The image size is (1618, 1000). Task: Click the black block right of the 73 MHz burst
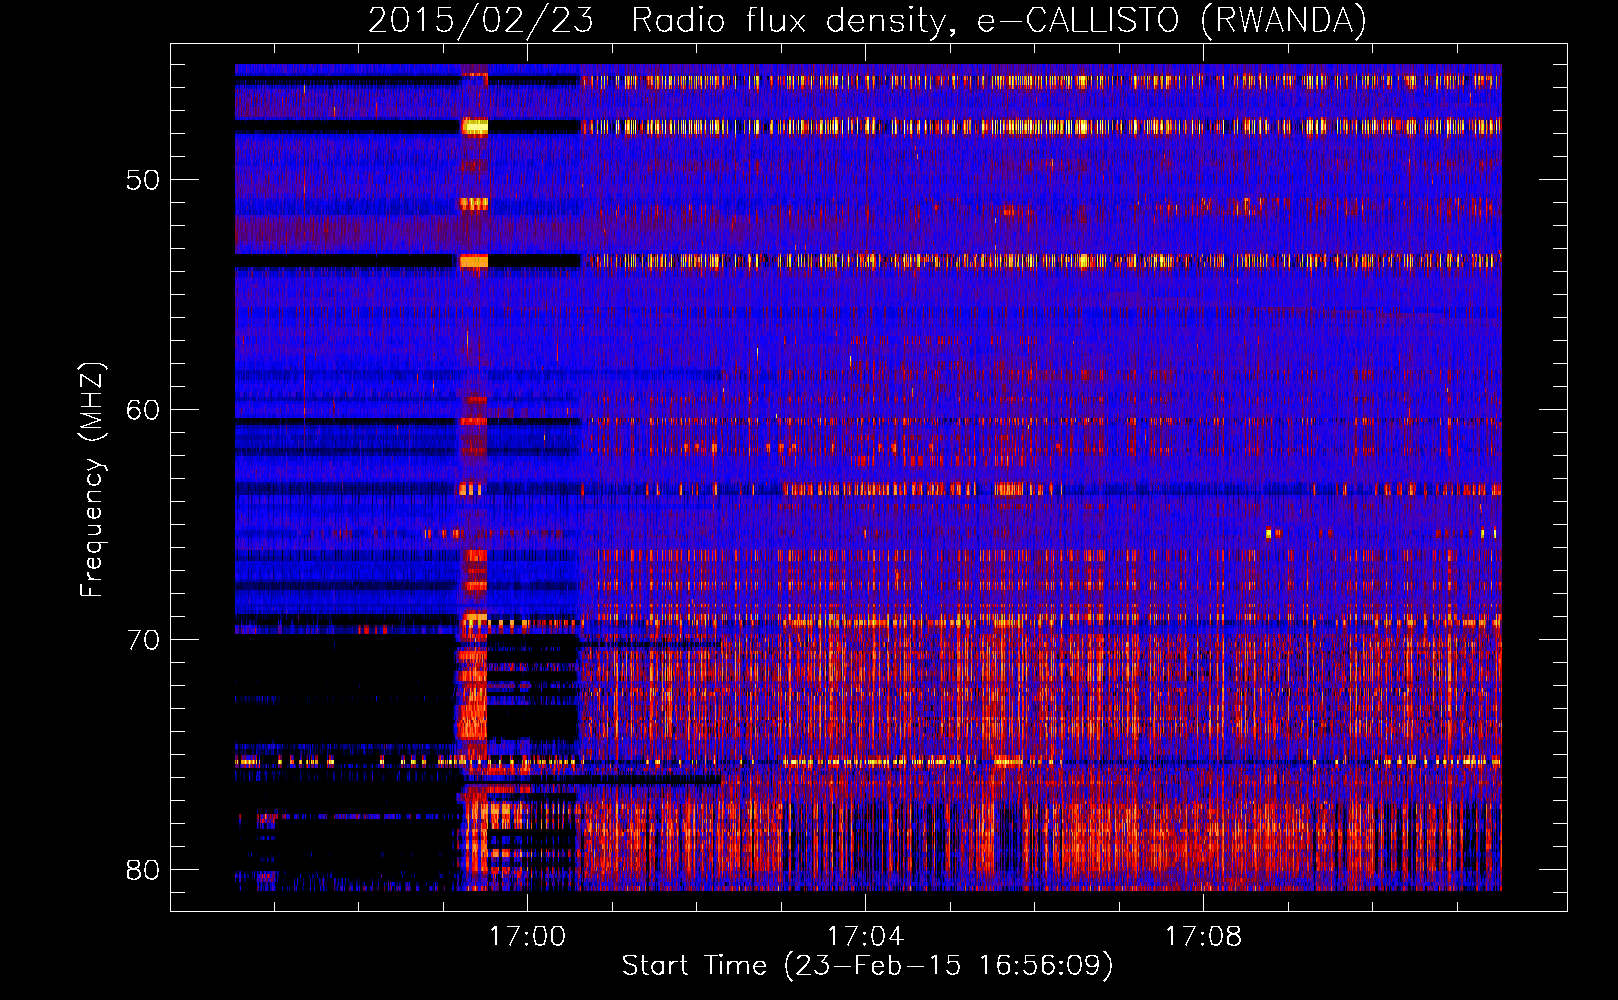[x=532, y=723]
